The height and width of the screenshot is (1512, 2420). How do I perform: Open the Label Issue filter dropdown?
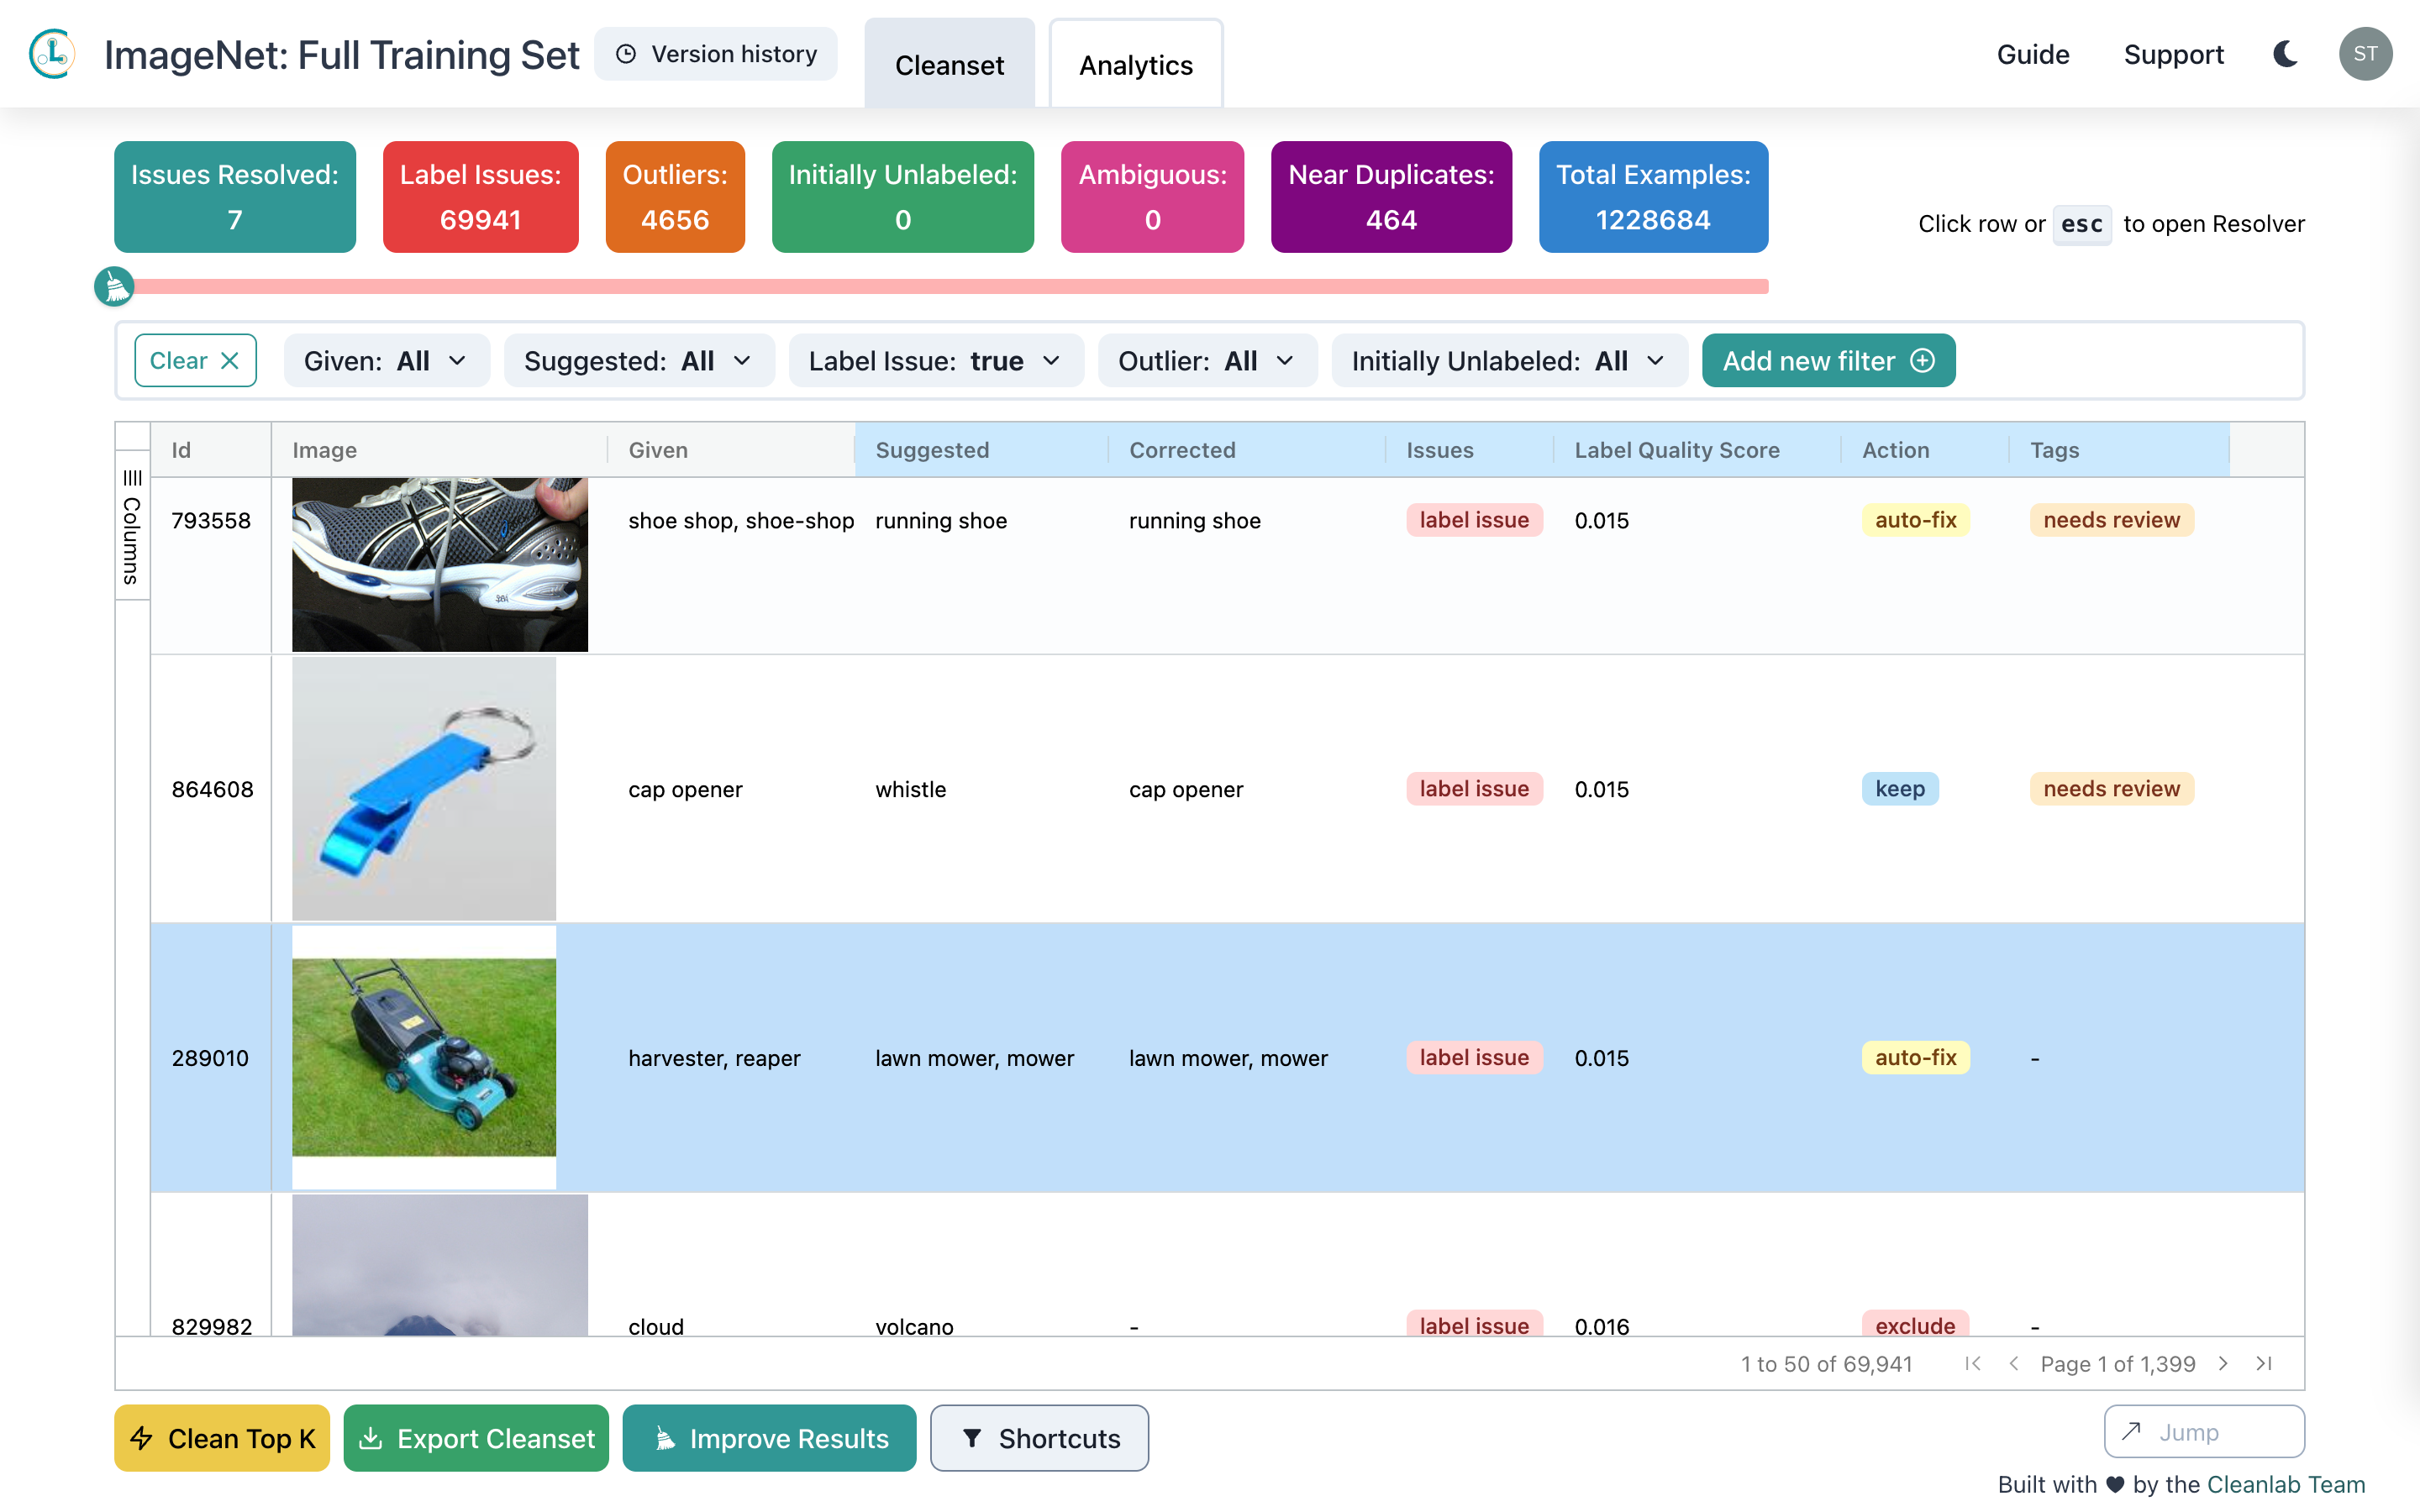(x=936, y=360)
